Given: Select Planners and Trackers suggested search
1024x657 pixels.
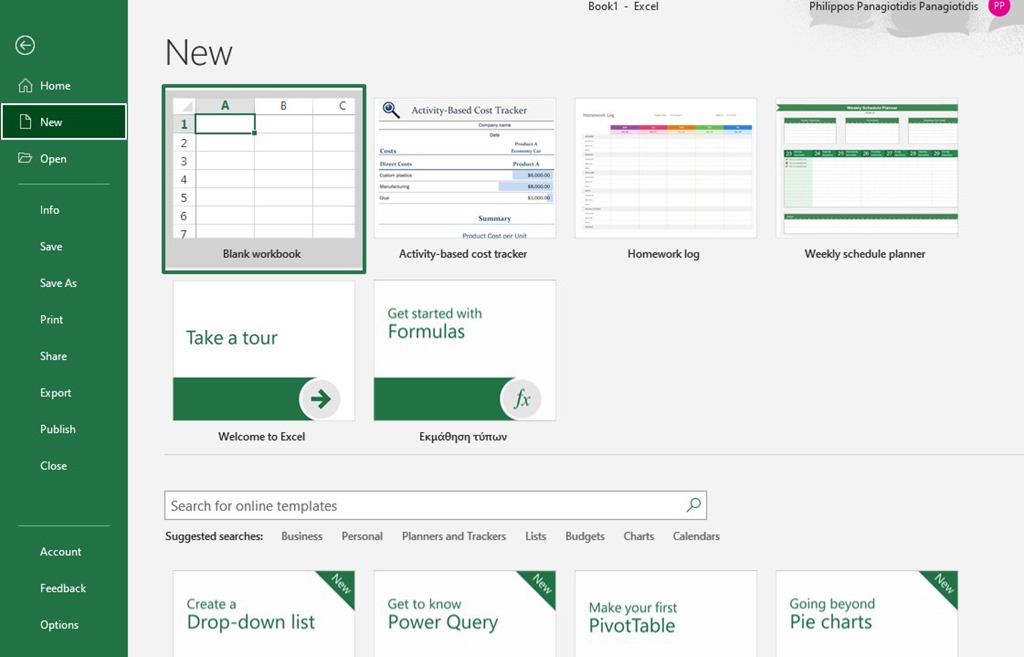Looking at the screenshot, I should tap(454, 536).
